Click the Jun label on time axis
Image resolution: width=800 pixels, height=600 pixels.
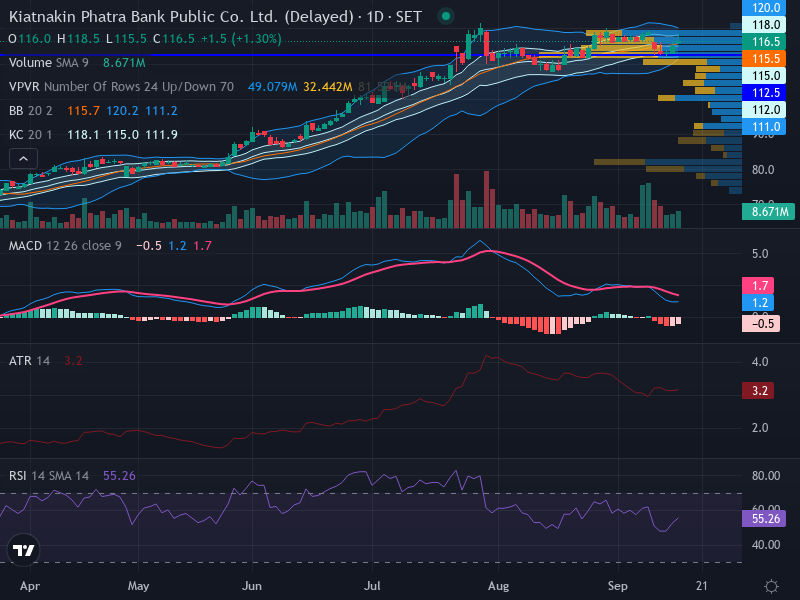[x=252, y=586]
